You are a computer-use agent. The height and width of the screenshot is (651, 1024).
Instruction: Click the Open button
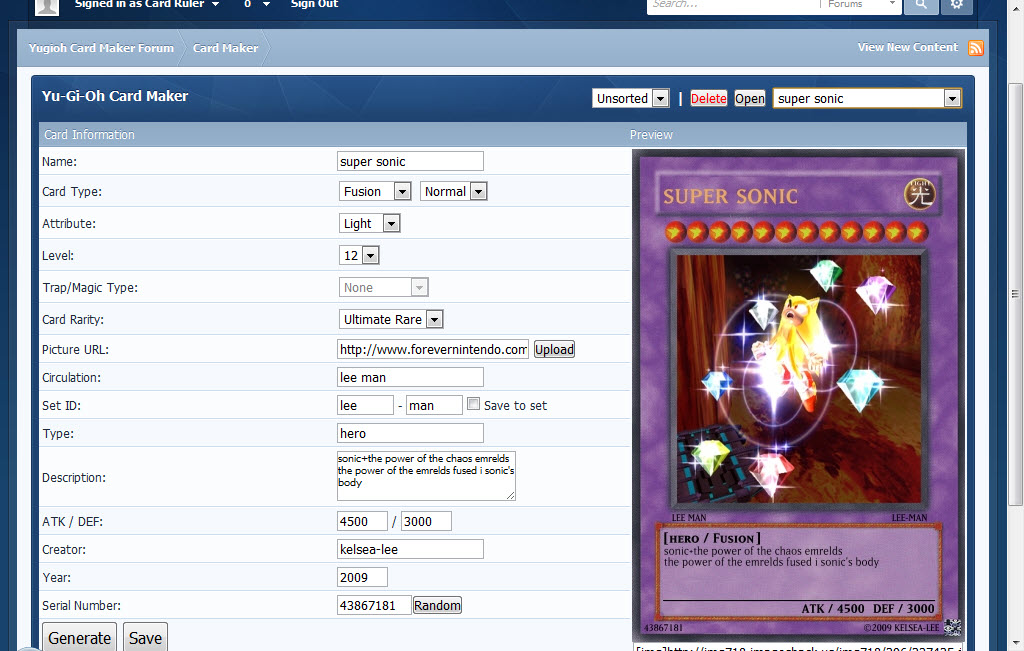tap(750, 98)
